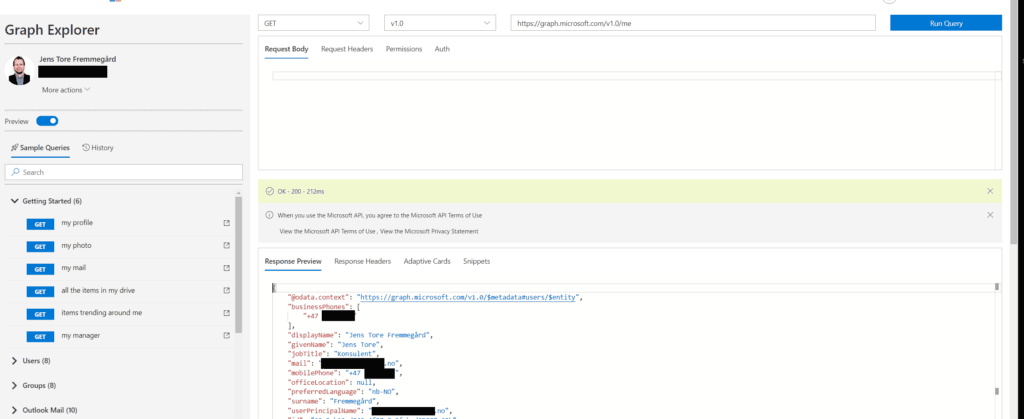Click the query URL input field

(693, 23)
